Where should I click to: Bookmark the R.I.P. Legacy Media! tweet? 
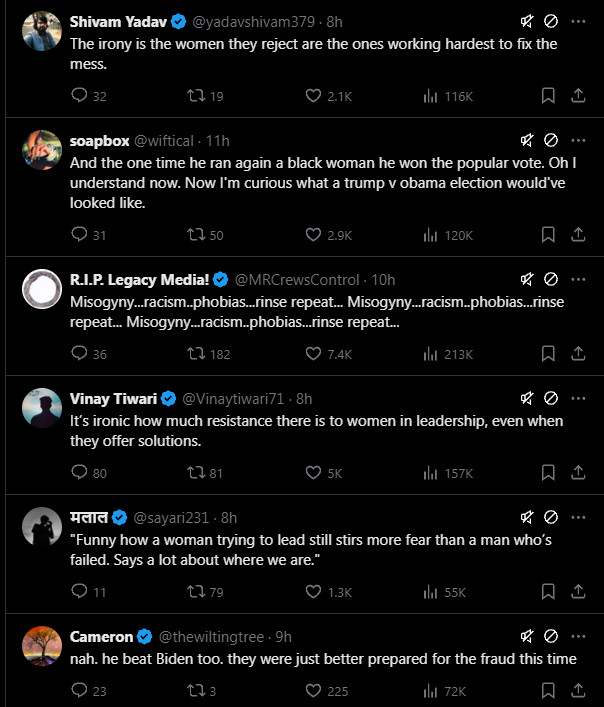coord(548,353)
